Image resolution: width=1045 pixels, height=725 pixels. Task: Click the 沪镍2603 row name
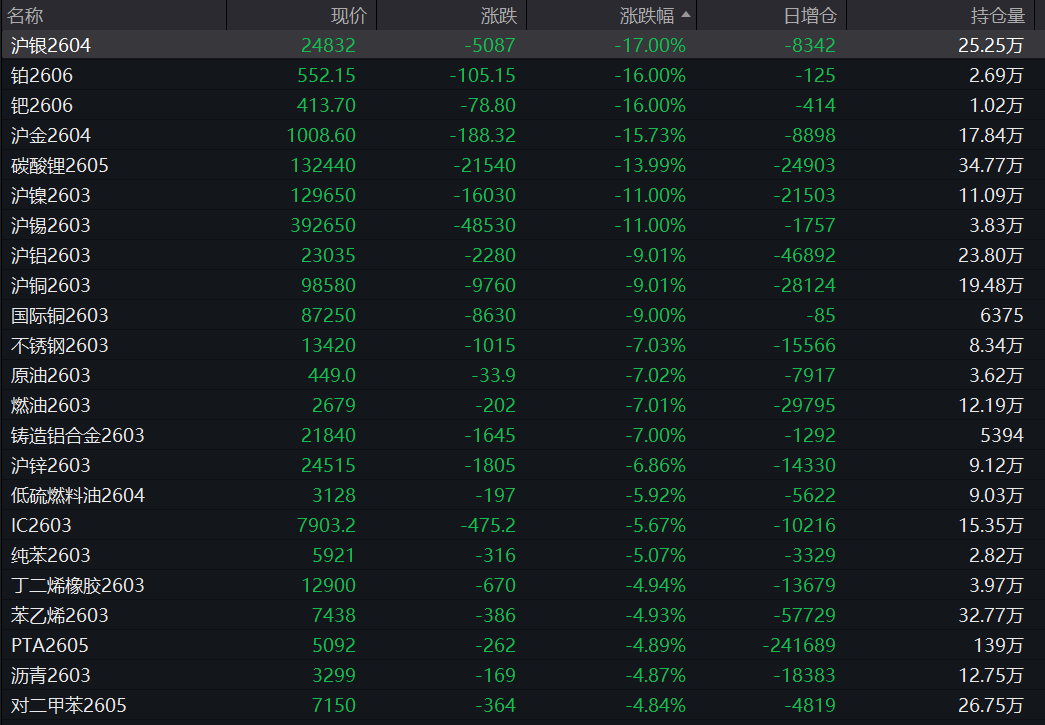[x=50, y=195]
